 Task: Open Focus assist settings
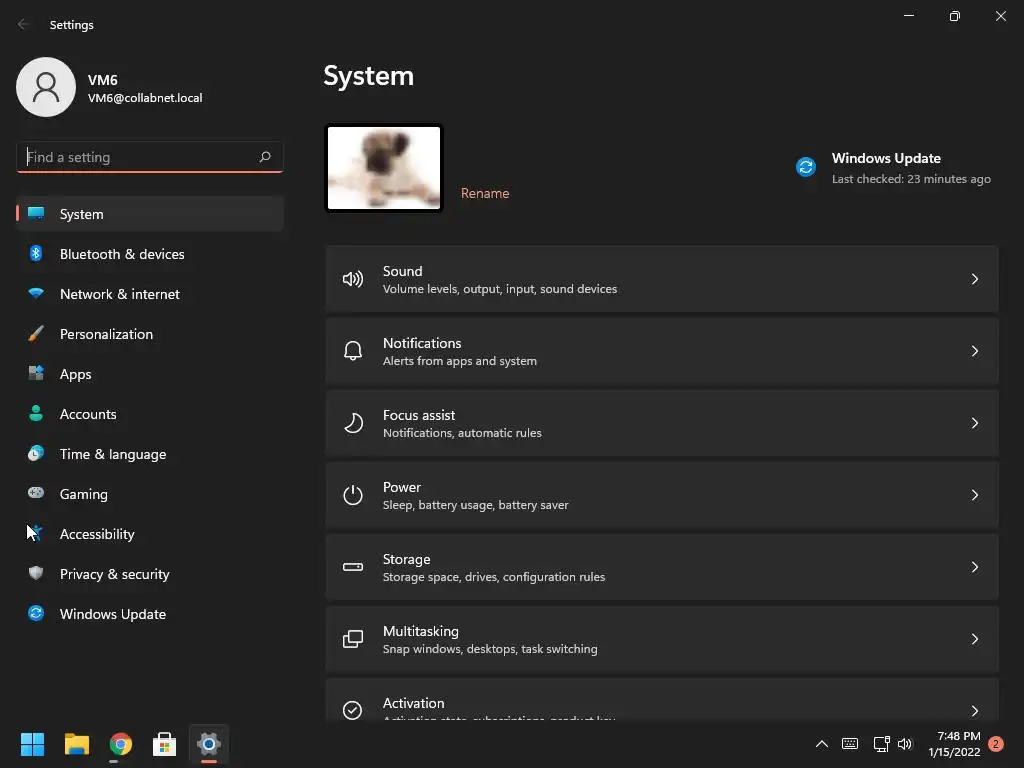tap(662, 423)
